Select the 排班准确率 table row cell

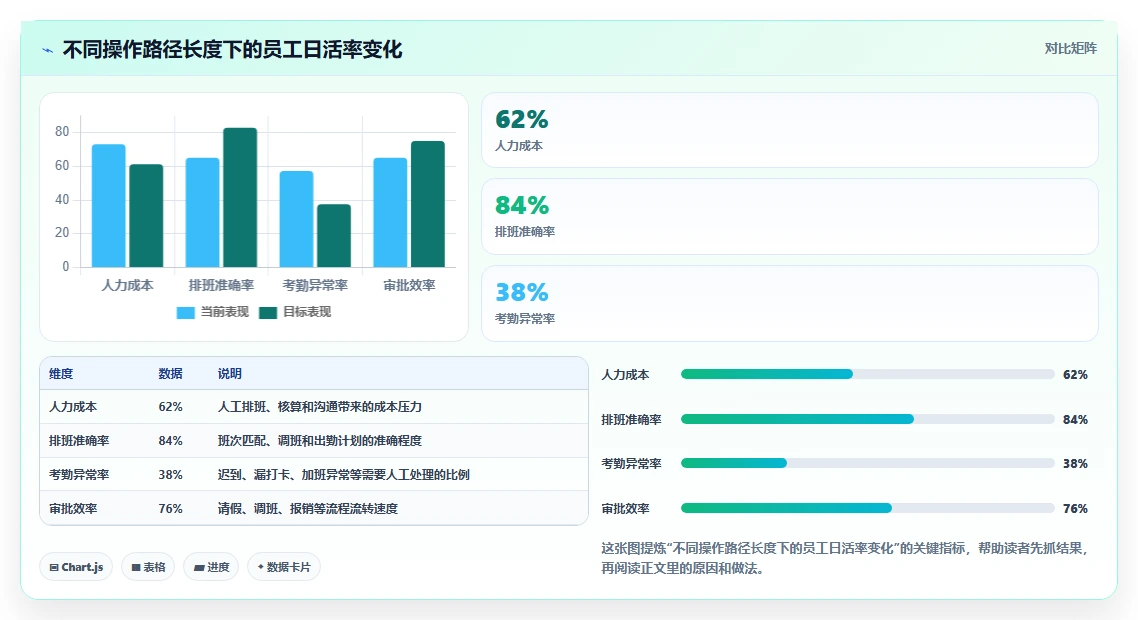coord(79,441)
